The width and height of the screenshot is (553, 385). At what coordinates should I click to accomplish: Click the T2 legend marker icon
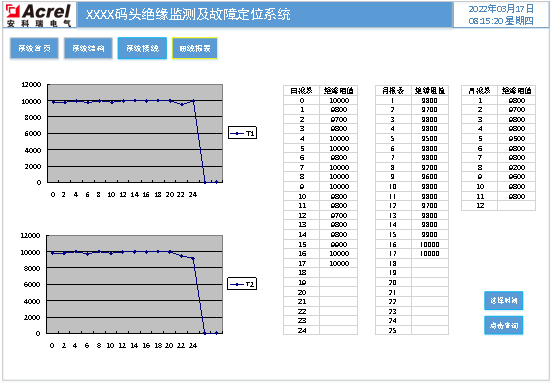(x=237, y=284)
